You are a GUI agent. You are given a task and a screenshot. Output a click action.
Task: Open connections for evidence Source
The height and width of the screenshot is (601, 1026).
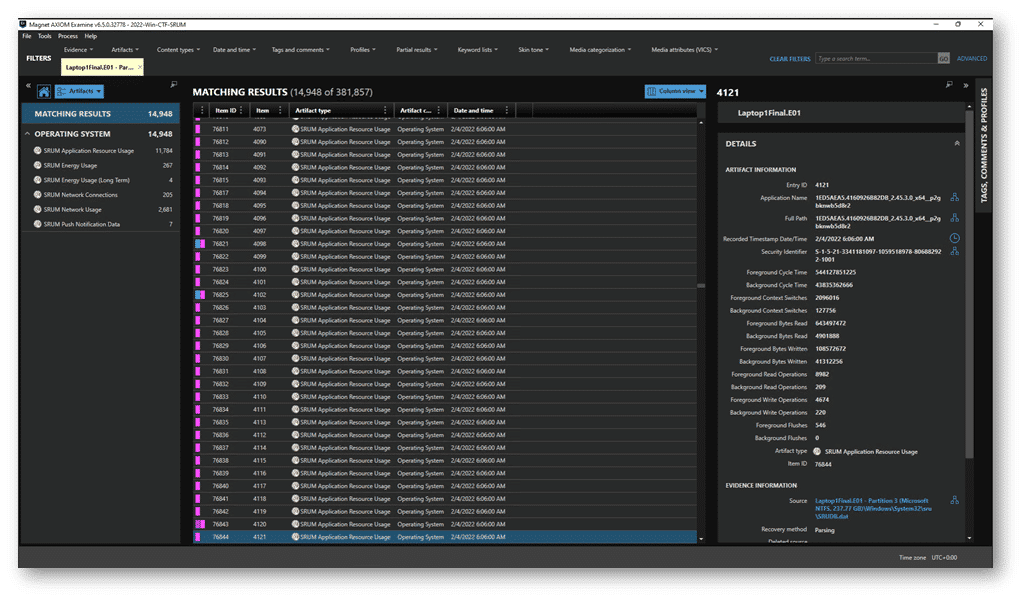[x=955, y=500]
